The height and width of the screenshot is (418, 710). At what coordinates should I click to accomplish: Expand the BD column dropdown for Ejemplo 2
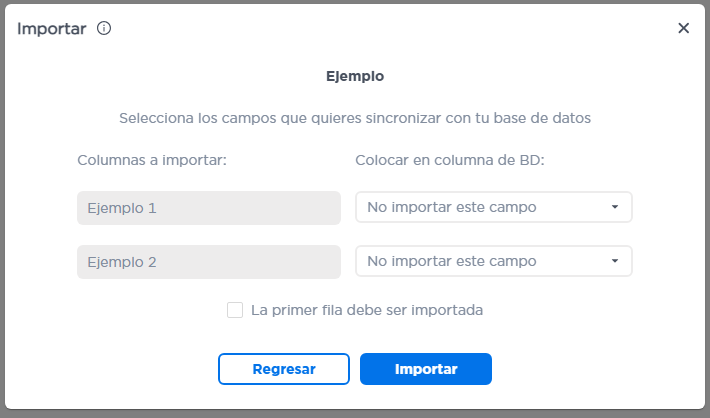click(494, 262)
